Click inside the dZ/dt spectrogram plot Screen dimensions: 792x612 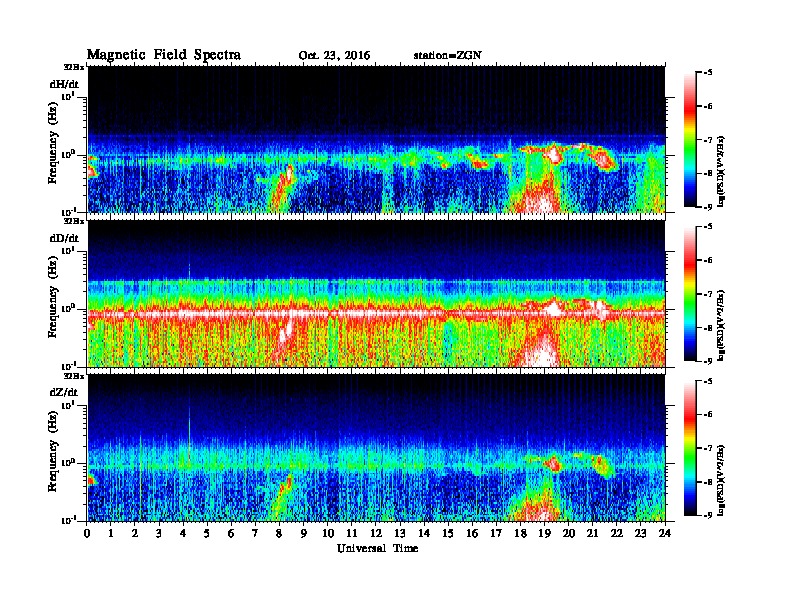[x=376, y=448]
